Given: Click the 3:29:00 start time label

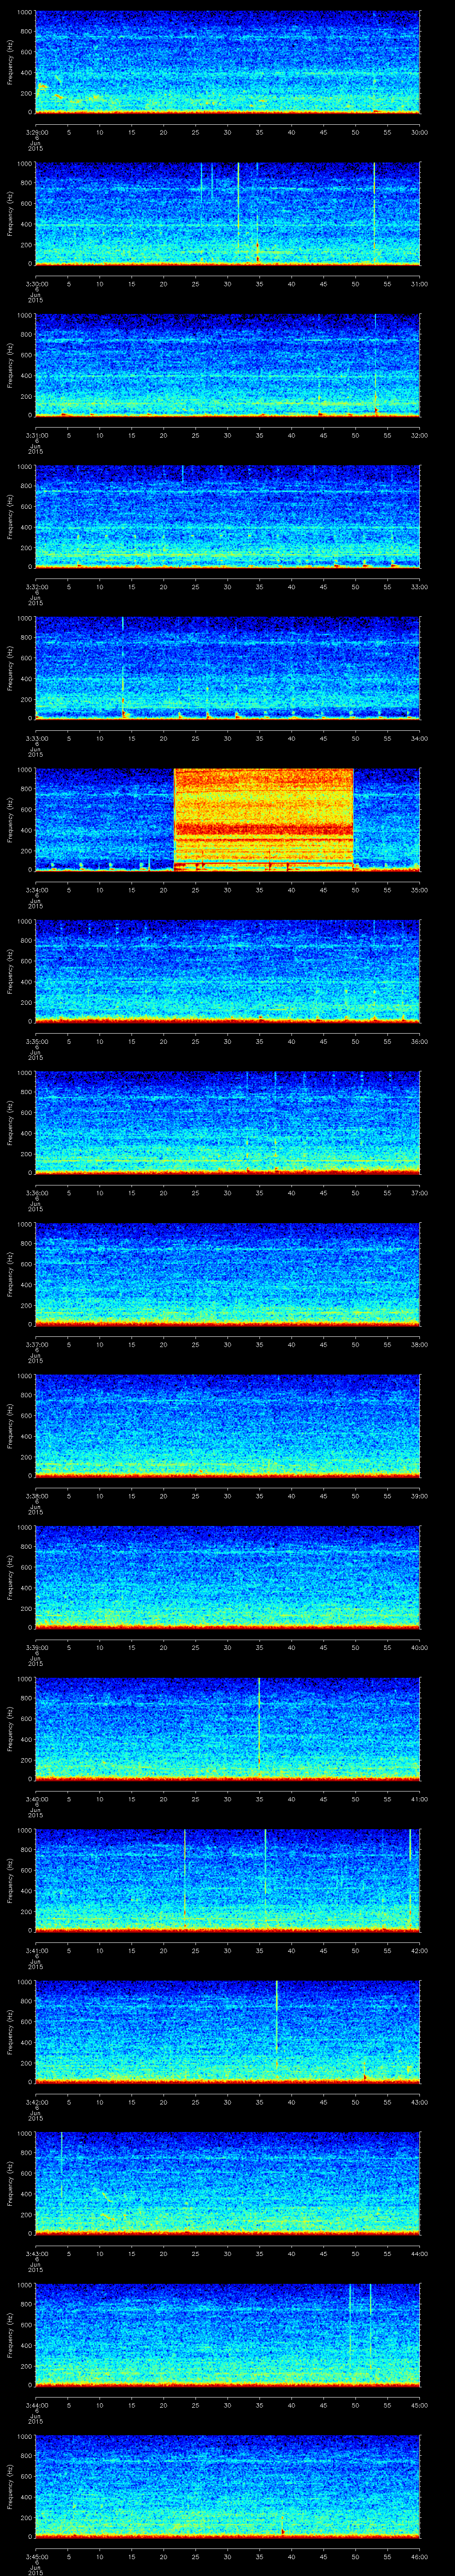Looking at the screenshot, I should (x=36, y=132).
